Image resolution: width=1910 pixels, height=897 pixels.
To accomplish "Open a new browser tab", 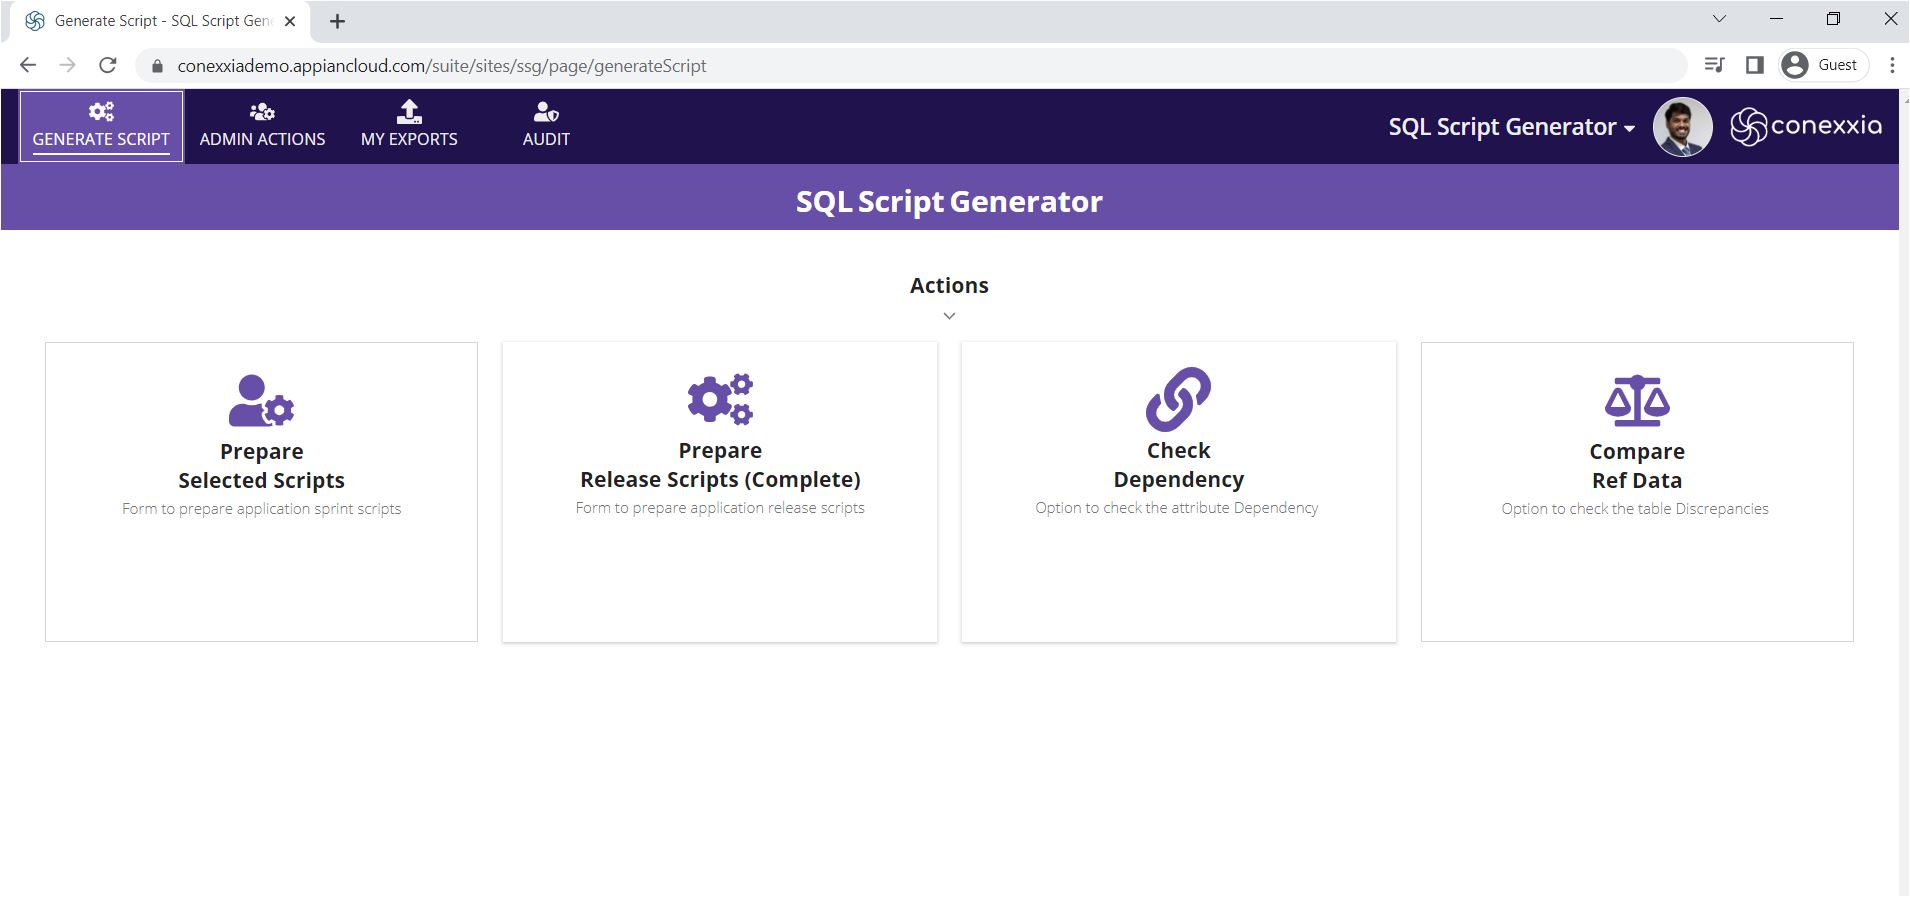I will 338,21.
